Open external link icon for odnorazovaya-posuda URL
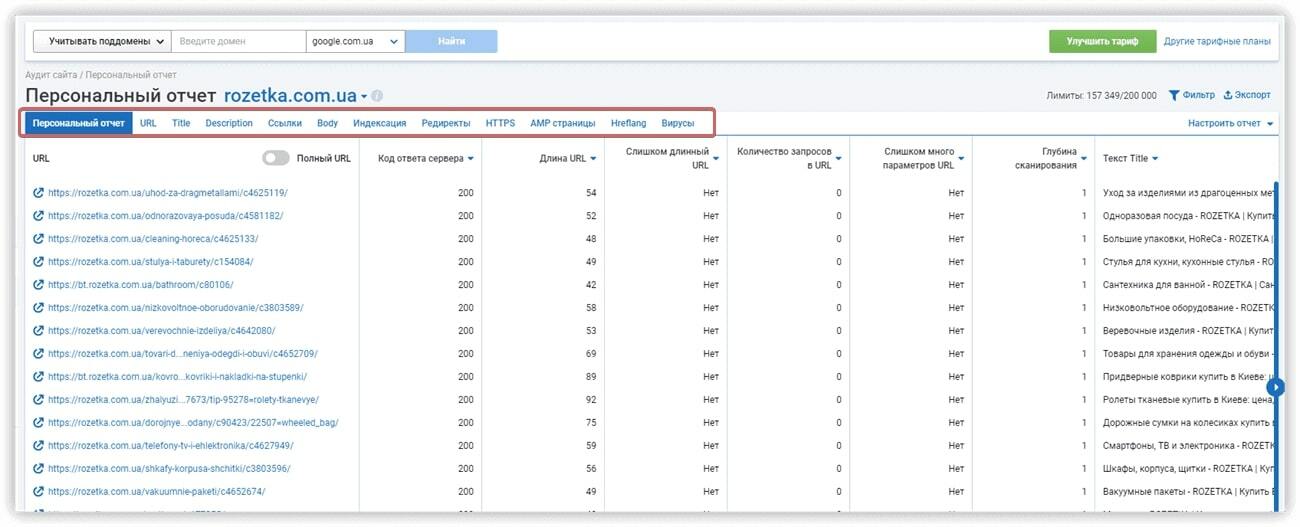Screen dimensions: 1300x527 point(39,215)
